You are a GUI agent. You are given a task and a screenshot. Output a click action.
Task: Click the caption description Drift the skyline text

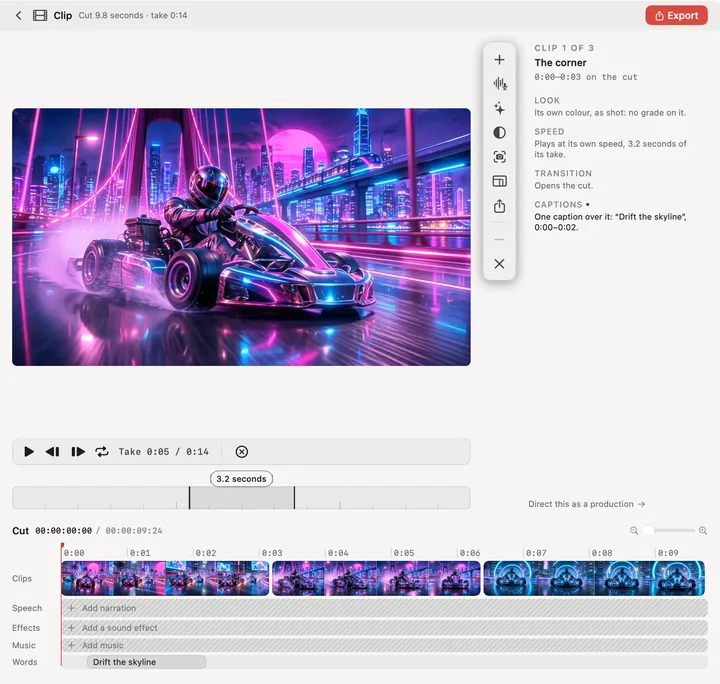pyautogui.click(x=610, y=222)
